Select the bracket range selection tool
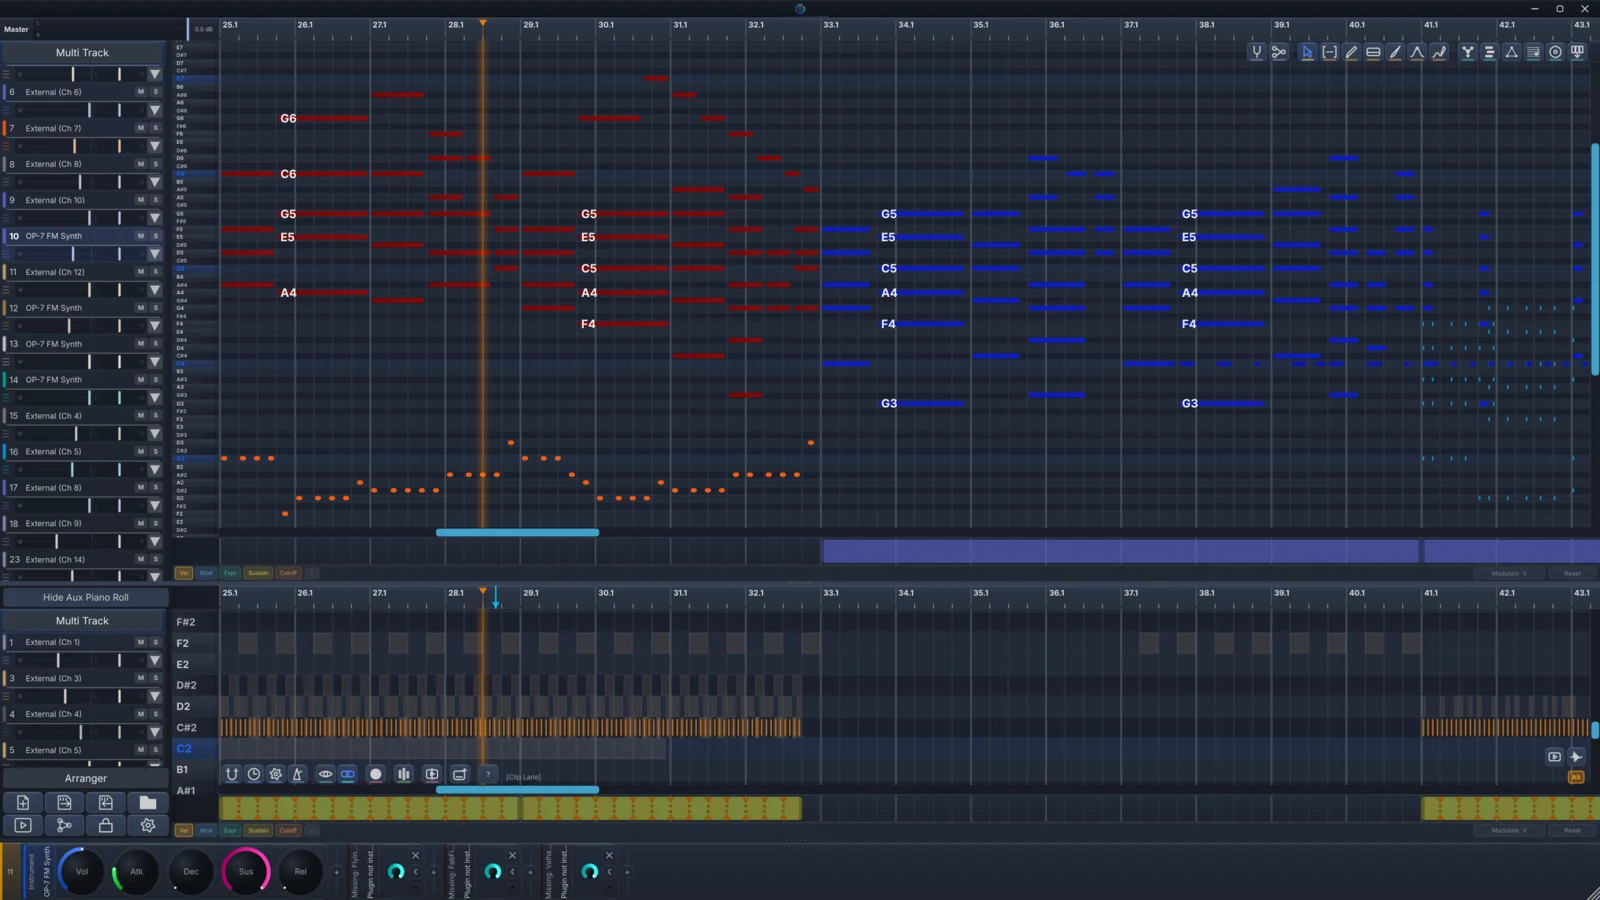Viewport: 1600px width, 900px height. tap(1329, 52)
